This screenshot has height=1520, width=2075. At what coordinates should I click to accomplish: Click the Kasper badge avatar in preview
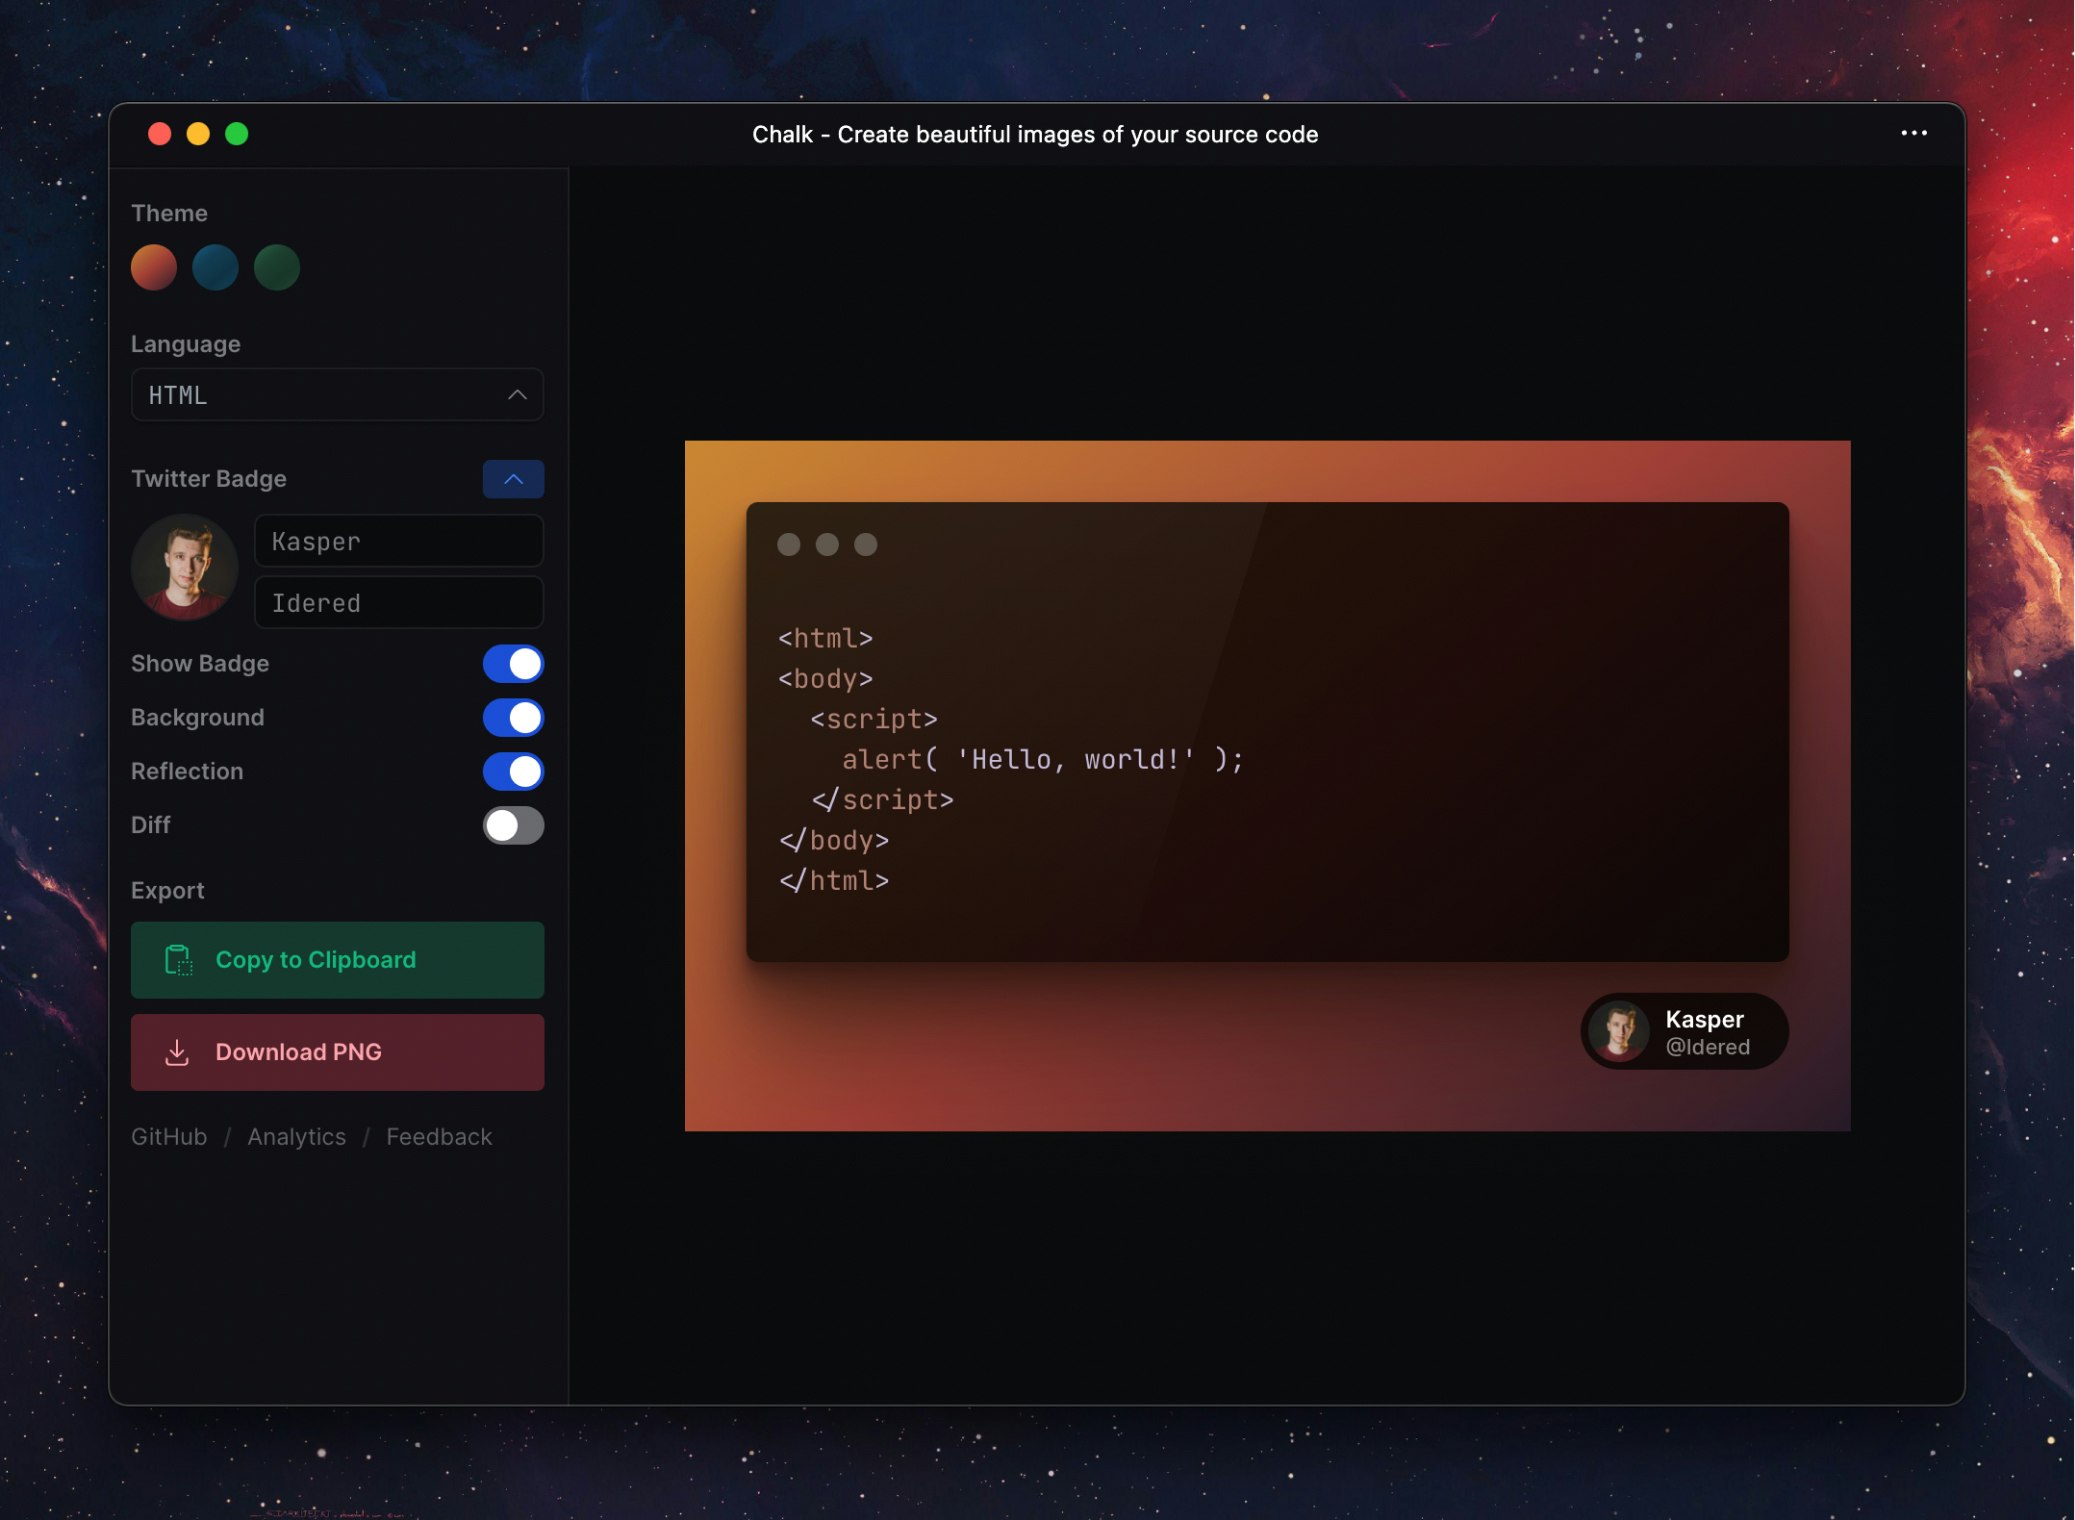(1619, 1031)
